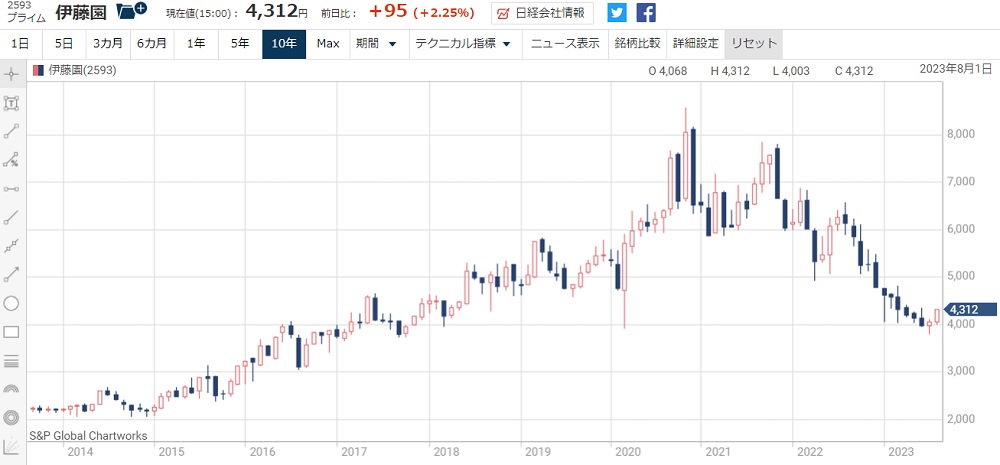Select the rectangle drawing tool
The height and width of the screenshot is (465, 1000).
[11, 332]
